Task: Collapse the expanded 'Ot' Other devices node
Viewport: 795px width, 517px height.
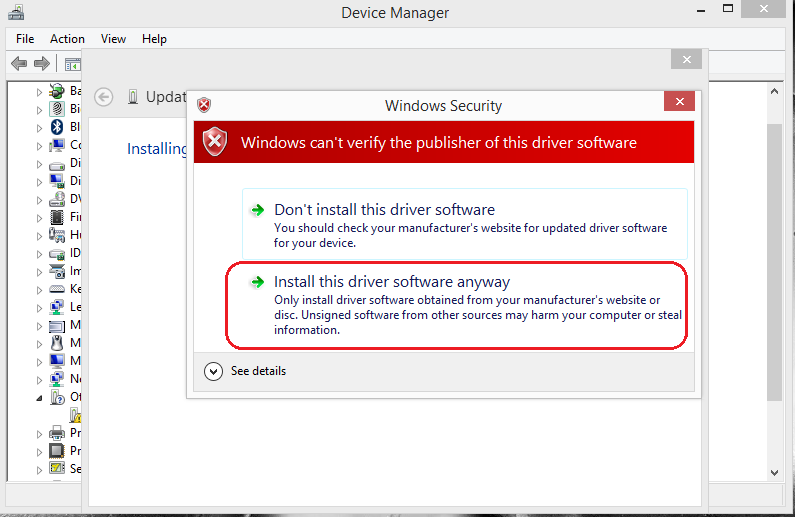Action: pos(39,398)
